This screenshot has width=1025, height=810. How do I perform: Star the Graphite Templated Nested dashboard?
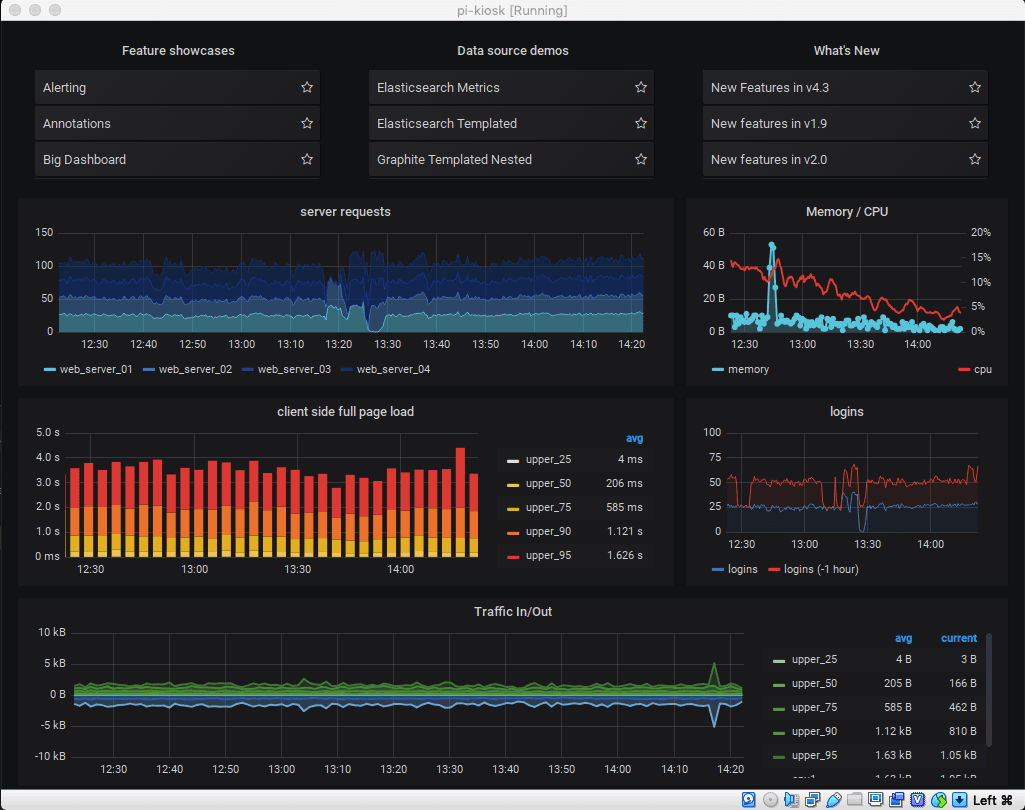[x=641, y=160]
